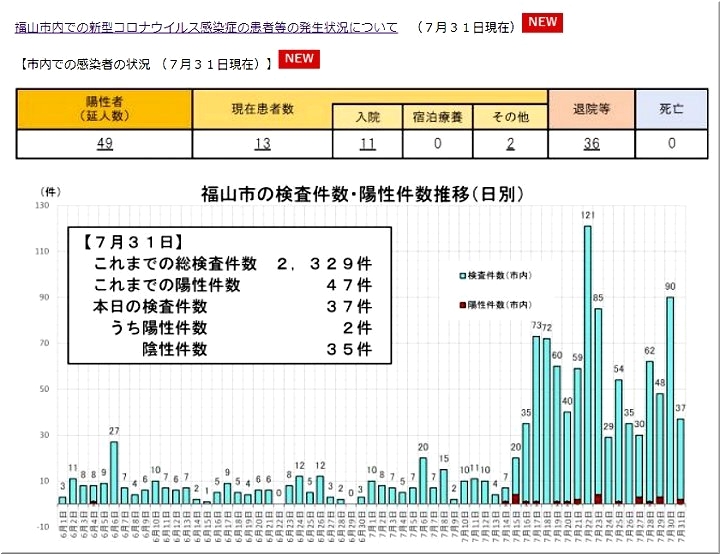720x554 pixels.
Task: Click the chart bar labeled 90
Action: pyautogui.click(x=670, y=400)
